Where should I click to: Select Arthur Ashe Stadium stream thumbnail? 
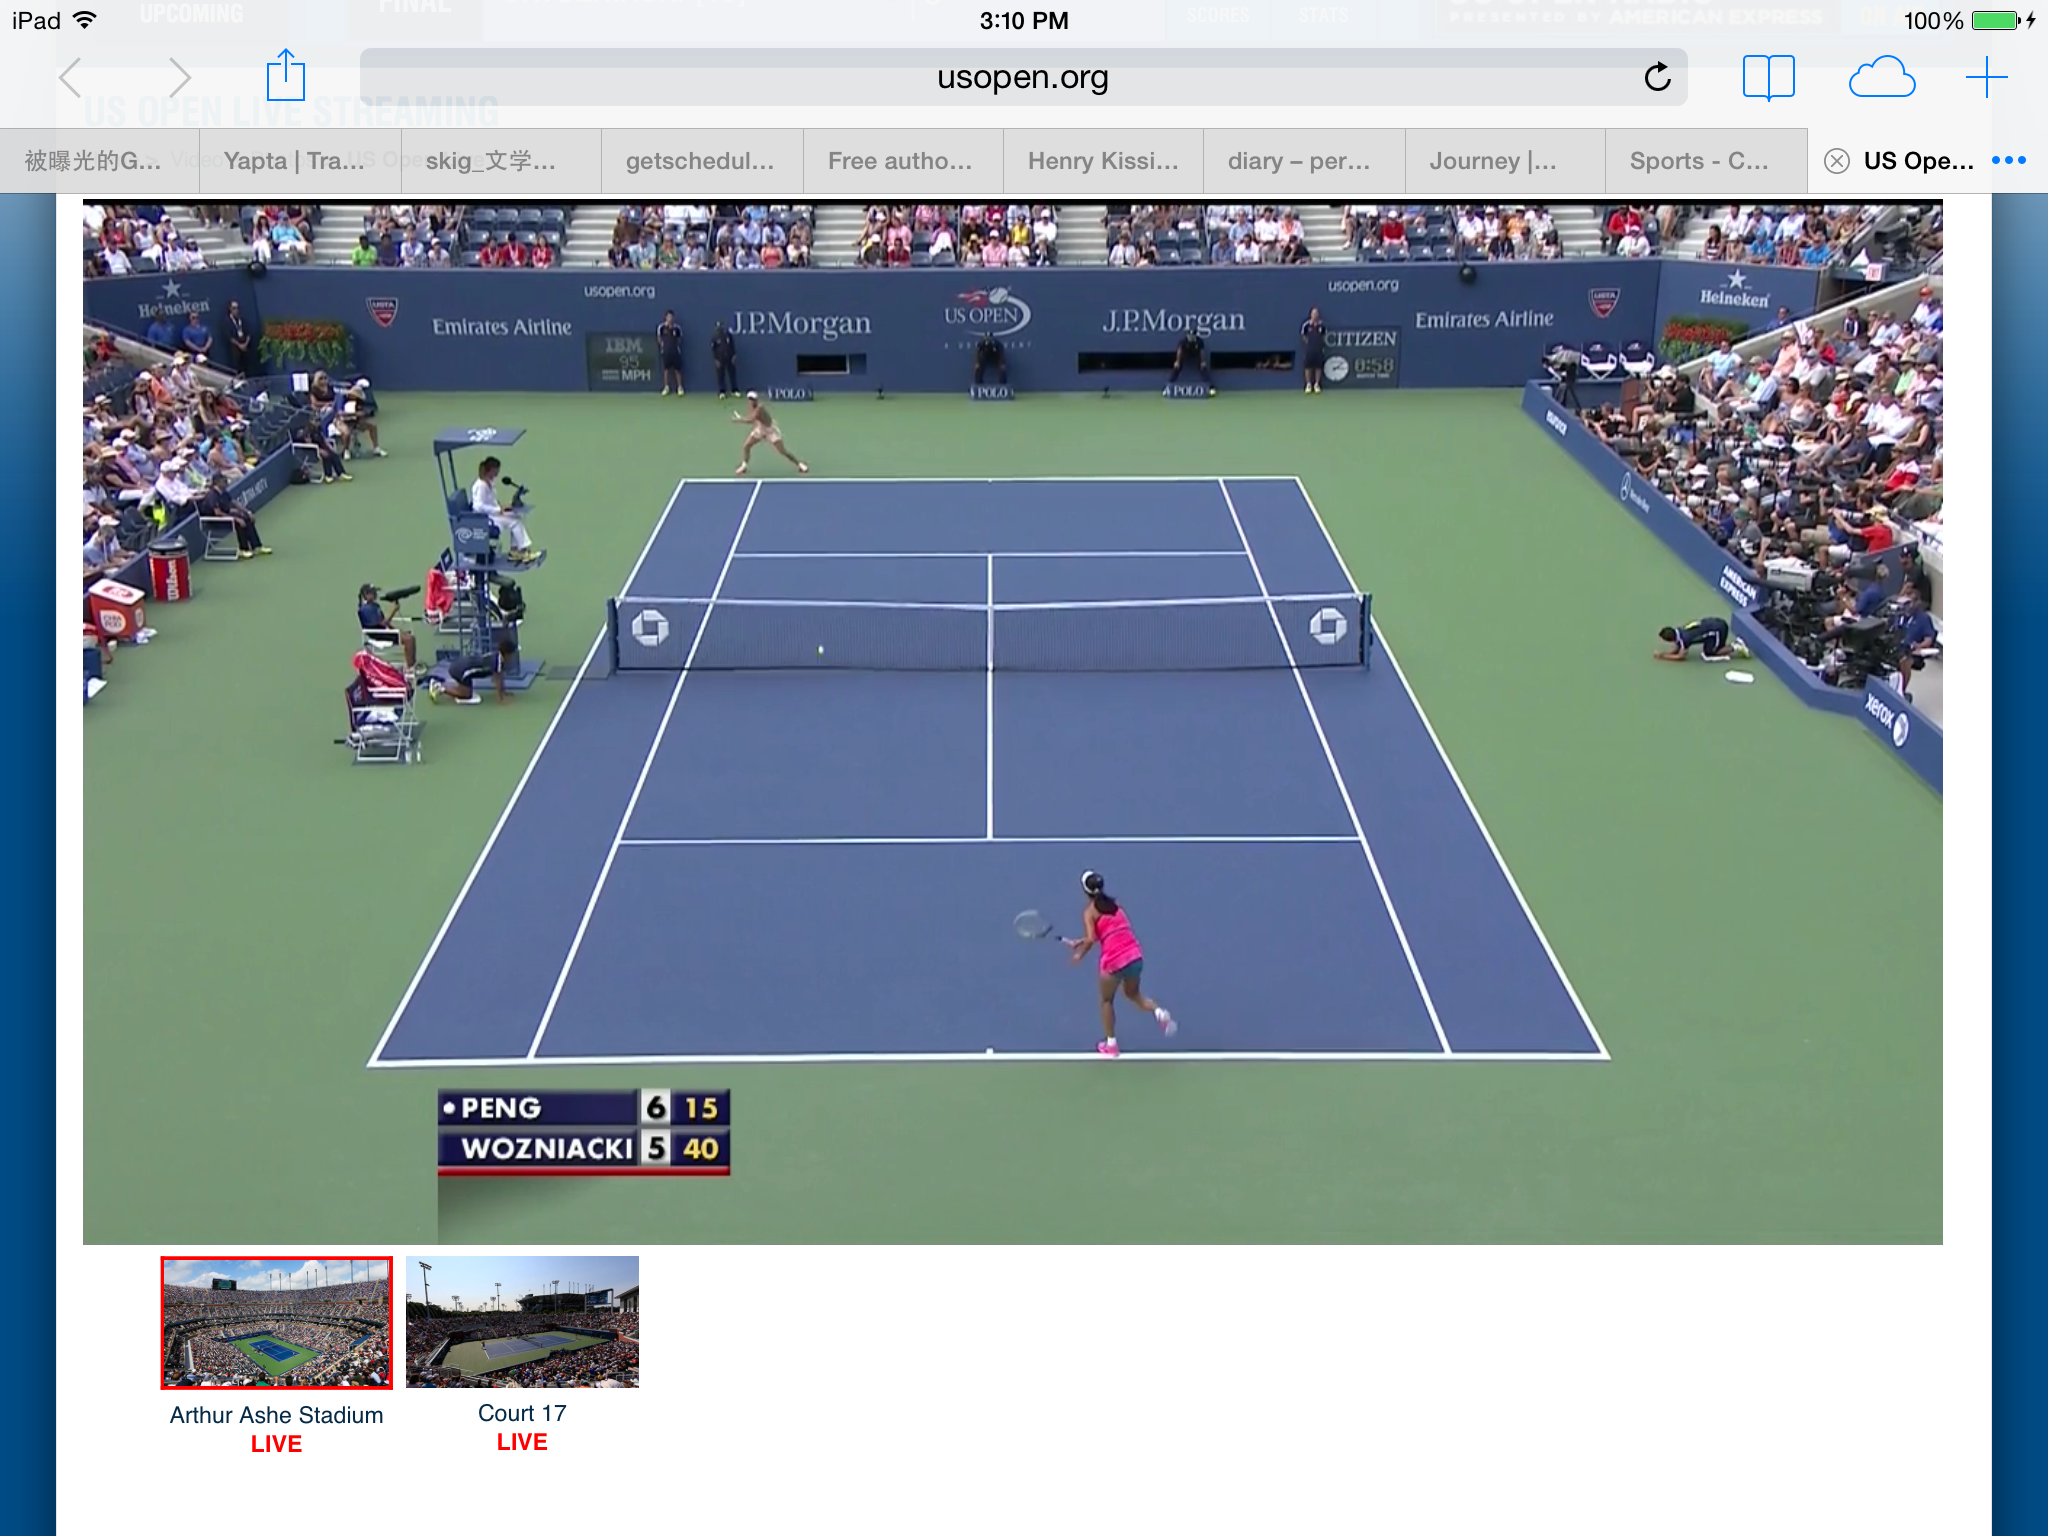(x=277, y=1322)
